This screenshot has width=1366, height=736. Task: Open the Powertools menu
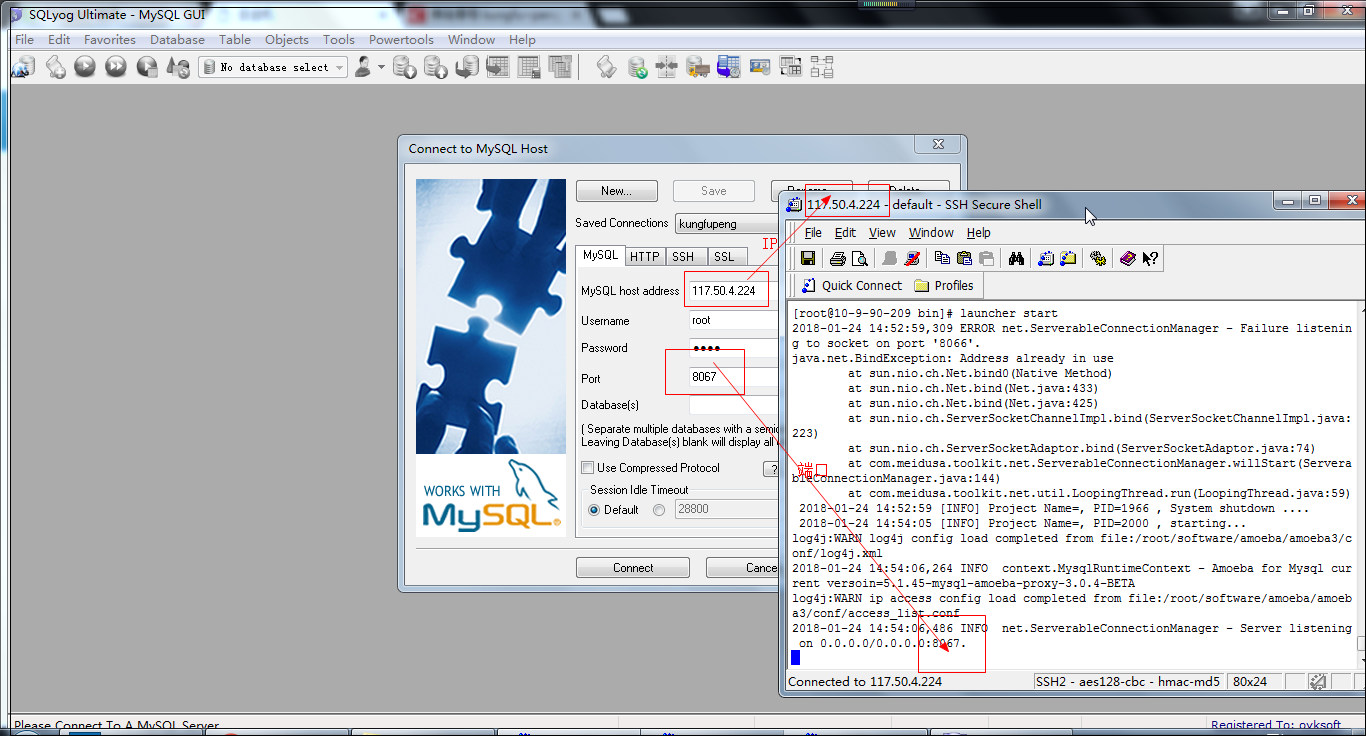(x=401, y=40)
